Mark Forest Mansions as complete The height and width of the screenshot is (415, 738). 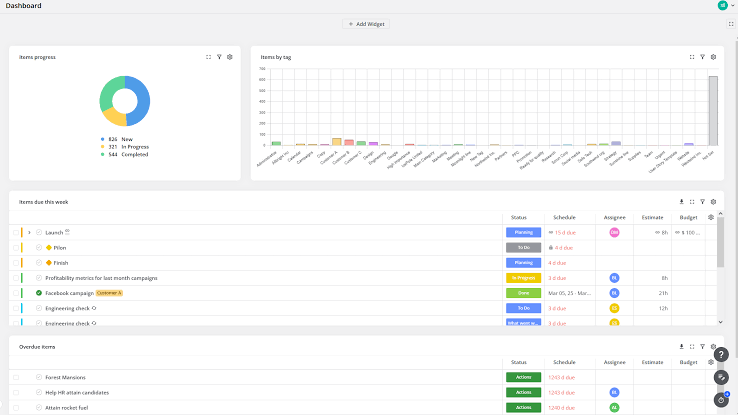pyautogui.click(x=39, y=377)
